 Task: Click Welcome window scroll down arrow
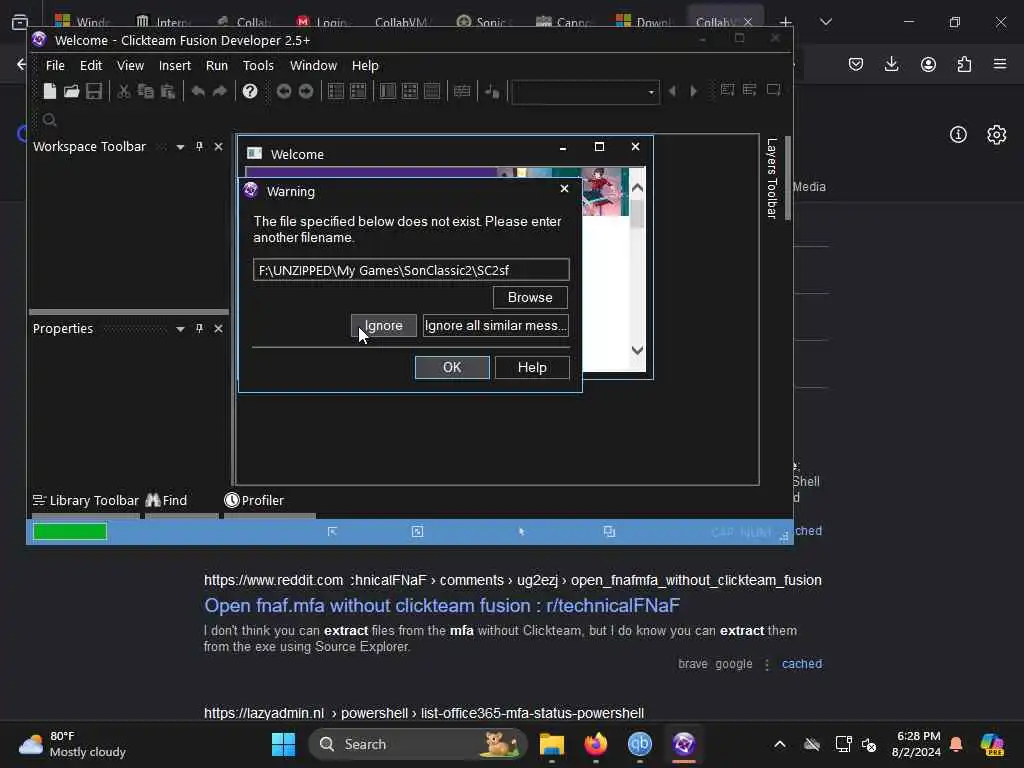click(637, 350)
